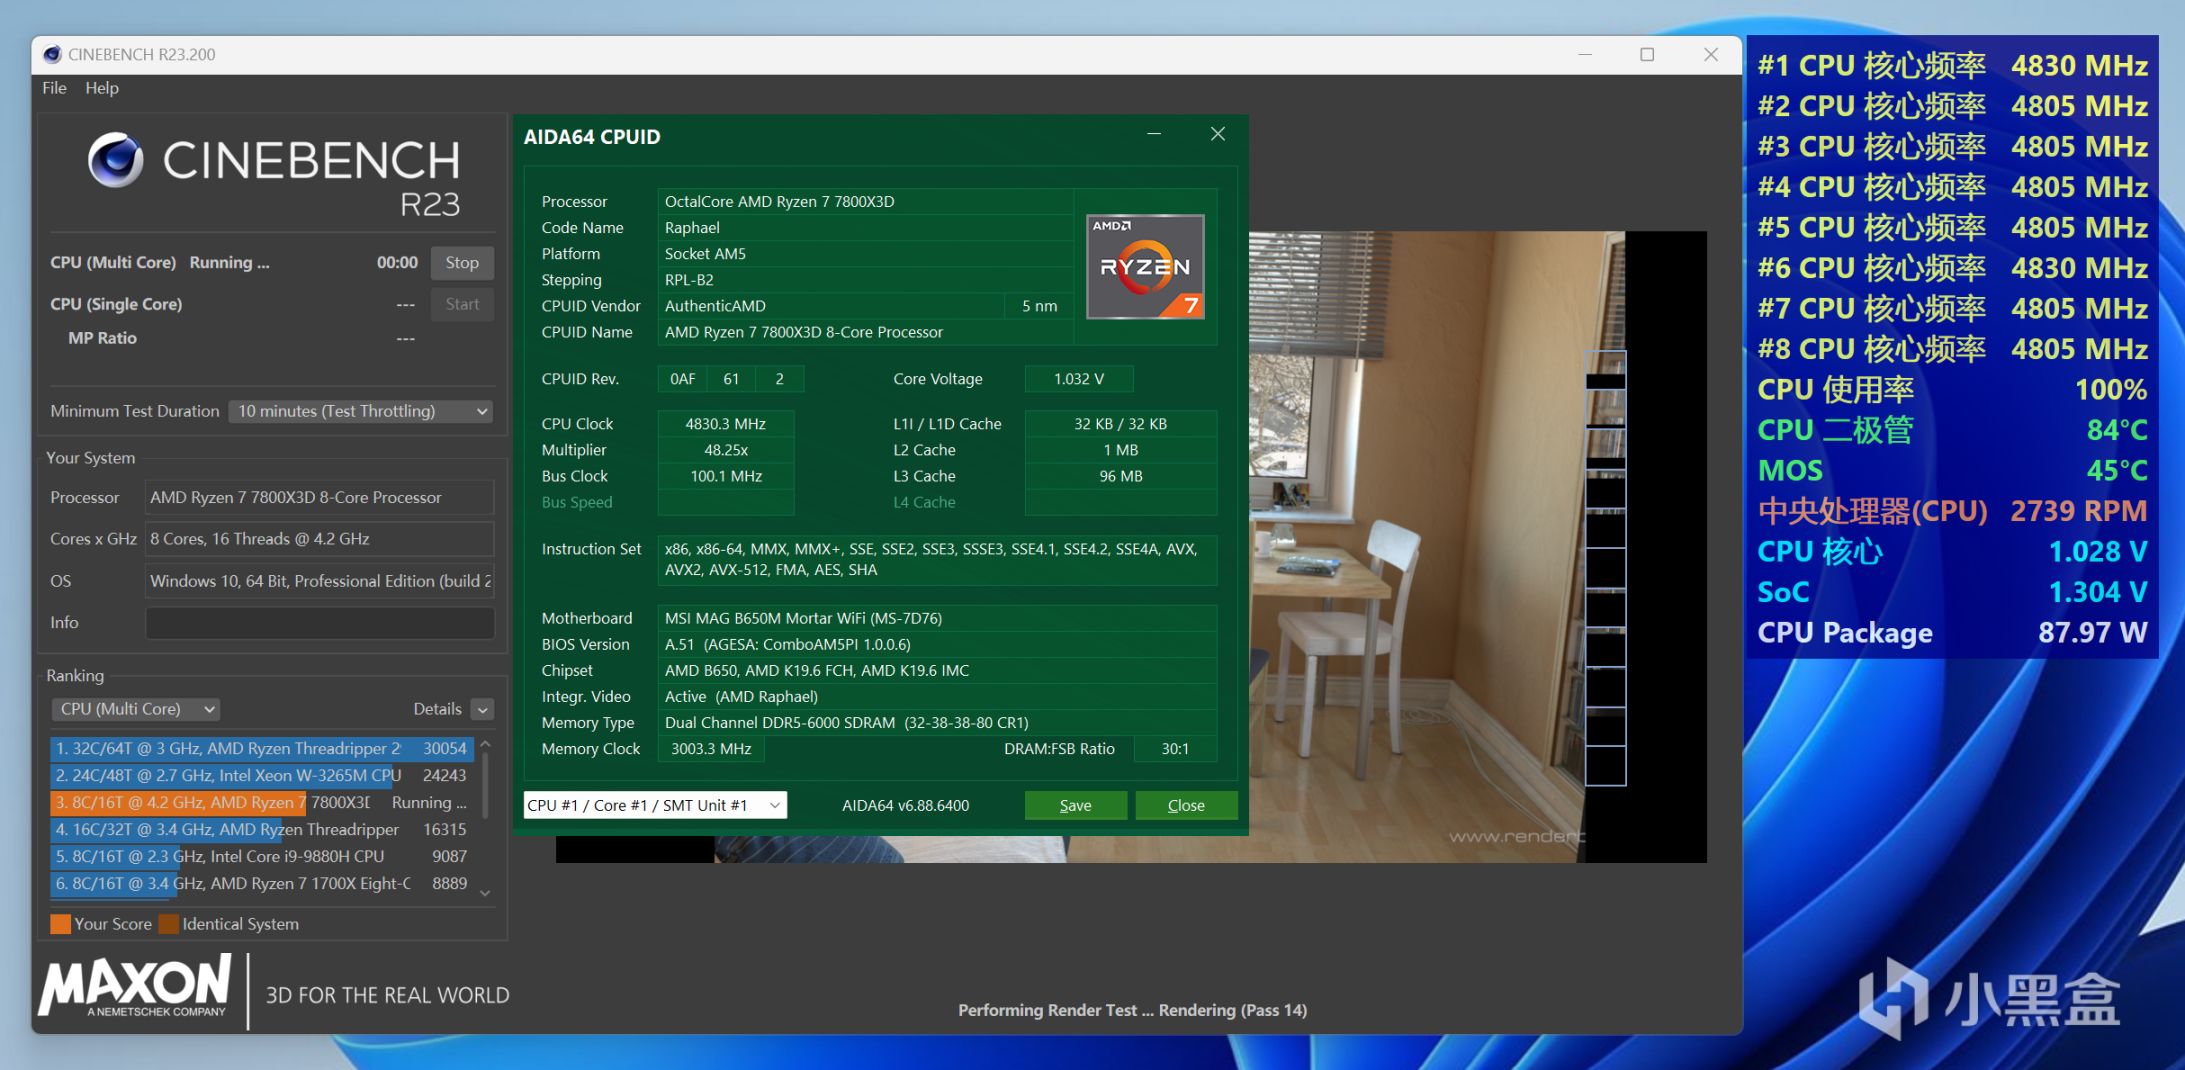This screenshot has height=1070, width=2185.
Task: Click the Bus Clock value '100.1 MHz'
Action: pyautogui.click(x=726, y=476)
